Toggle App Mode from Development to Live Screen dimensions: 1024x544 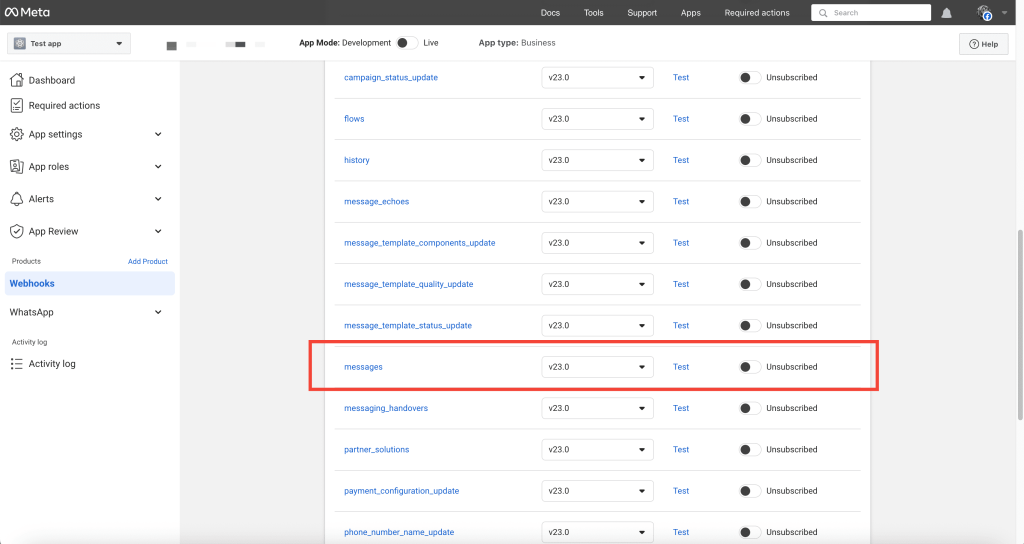pos(406,43)
